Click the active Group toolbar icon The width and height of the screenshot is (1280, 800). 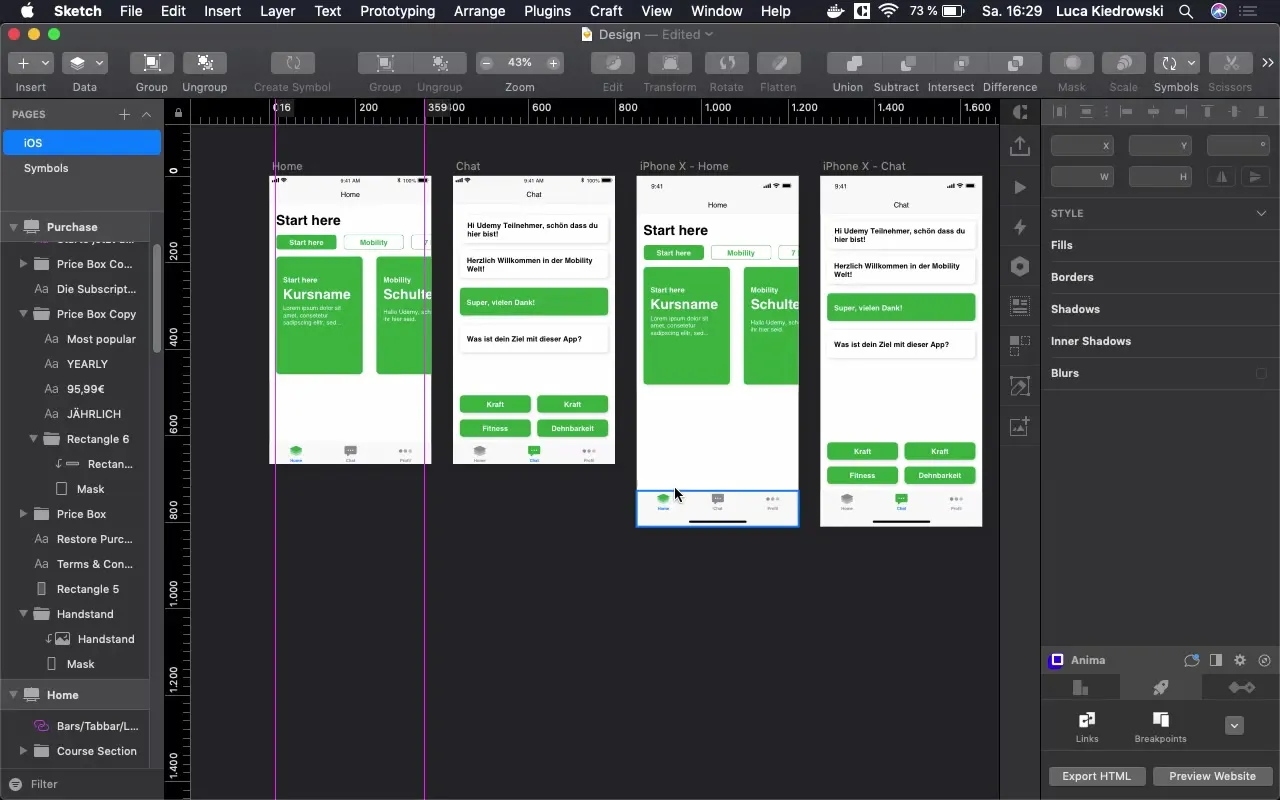pos(152,63)
